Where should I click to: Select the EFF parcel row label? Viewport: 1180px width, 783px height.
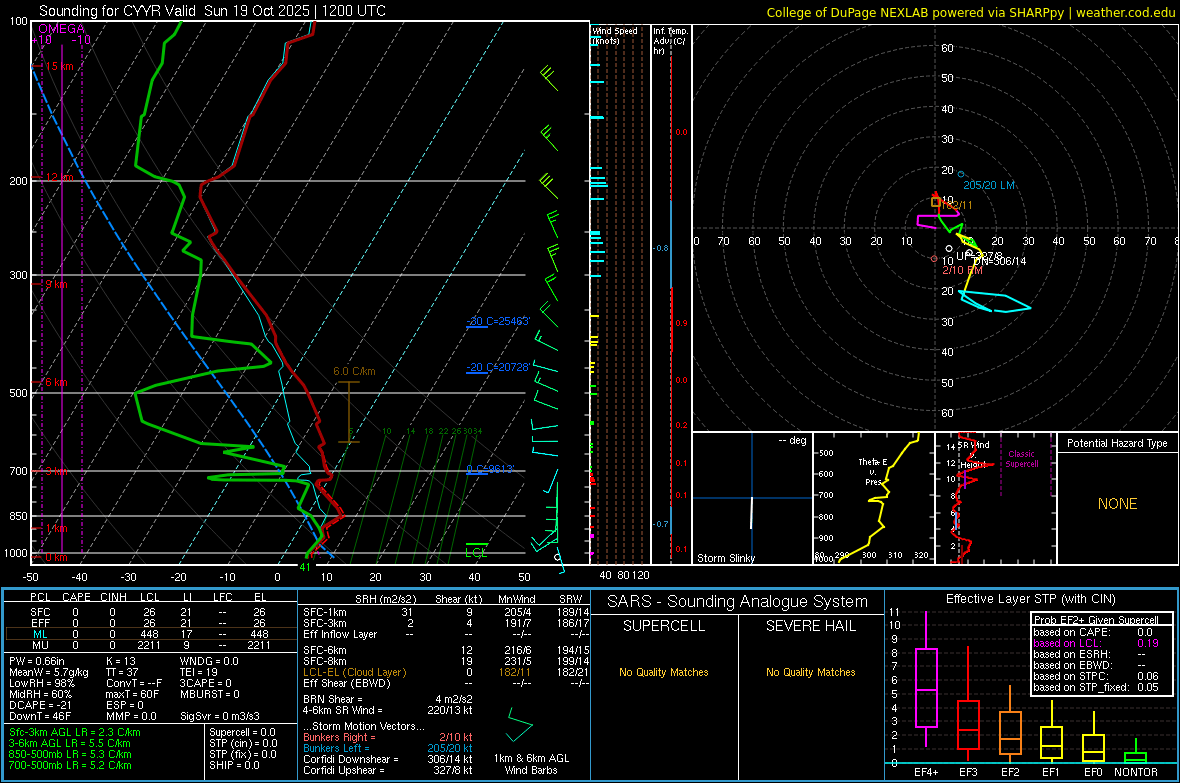pyautogui.click(x=40, y=623)
